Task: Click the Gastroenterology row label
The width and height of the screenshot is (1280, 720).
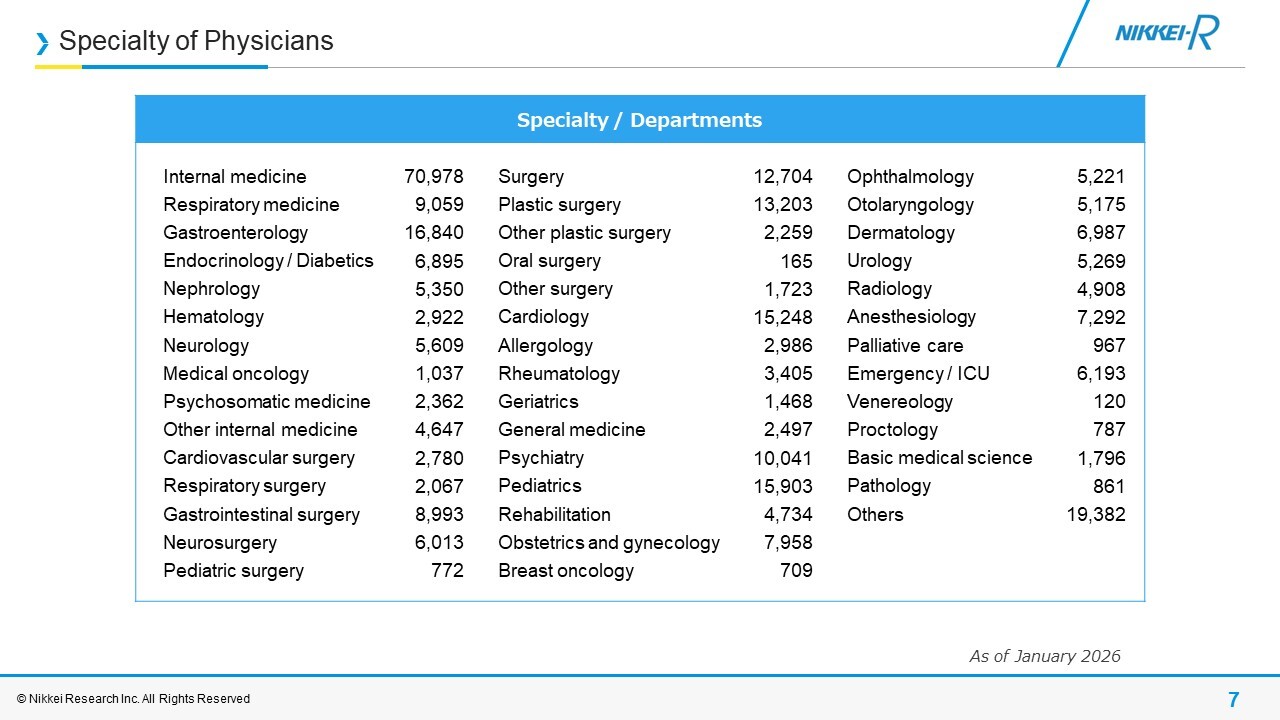Action: tap(236, 233)
